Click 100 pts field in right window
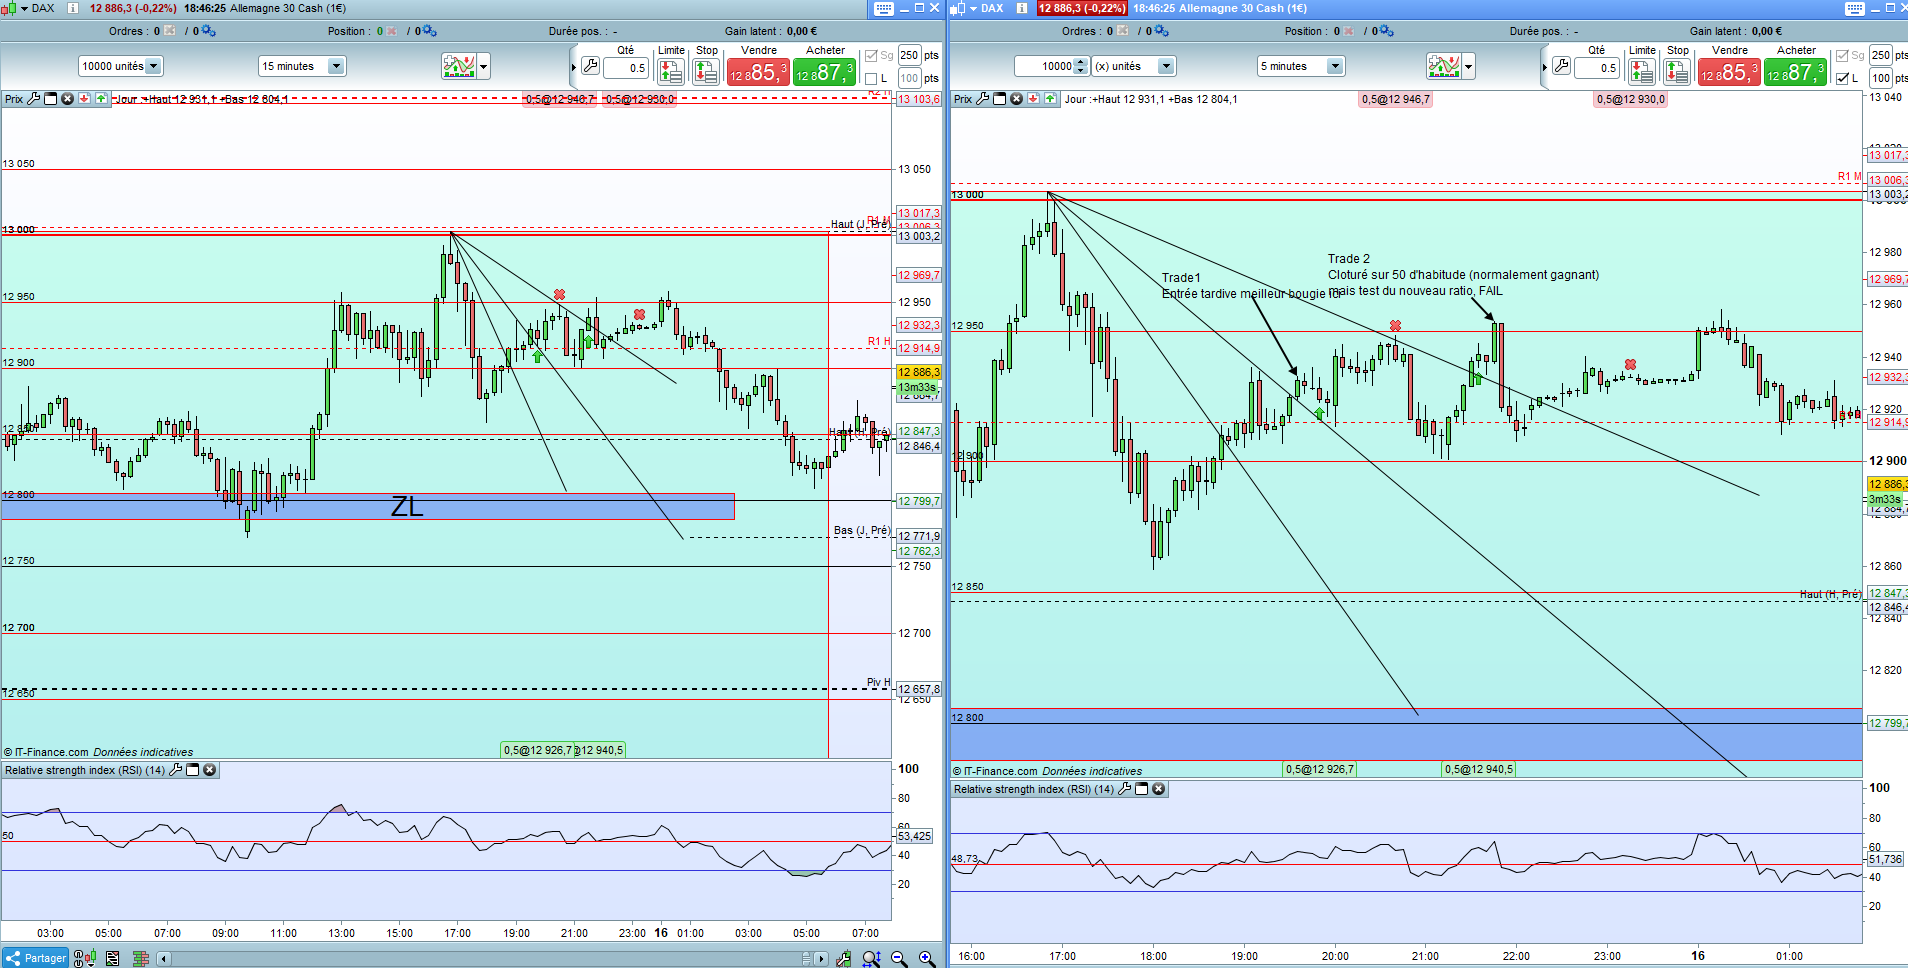The height and width of the screenshot is (968, 1908). 1881,78
